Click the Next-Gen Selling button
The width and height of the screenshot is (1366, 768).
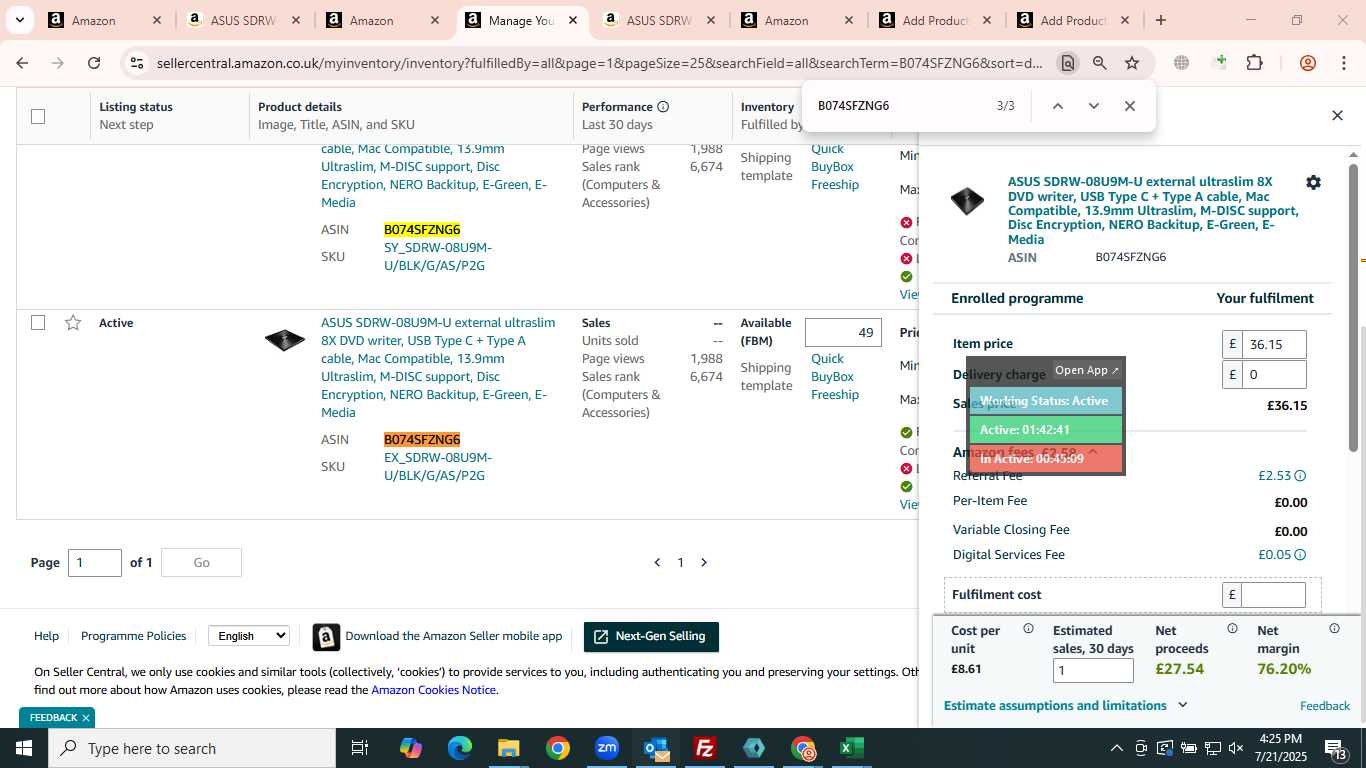point(651,637)
